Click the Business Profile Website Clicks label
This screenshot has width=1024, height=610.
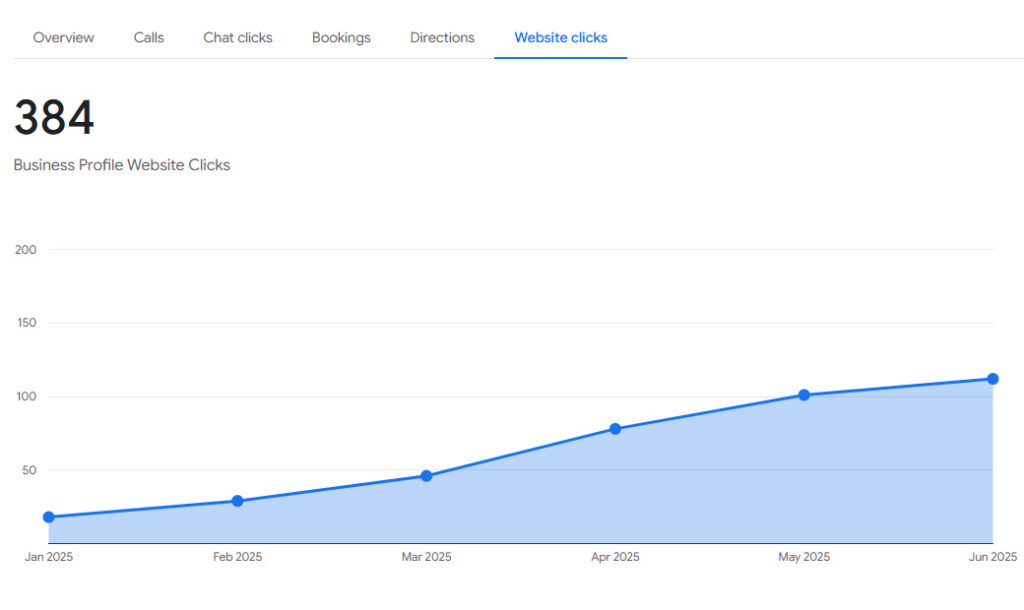pos(122,165)
